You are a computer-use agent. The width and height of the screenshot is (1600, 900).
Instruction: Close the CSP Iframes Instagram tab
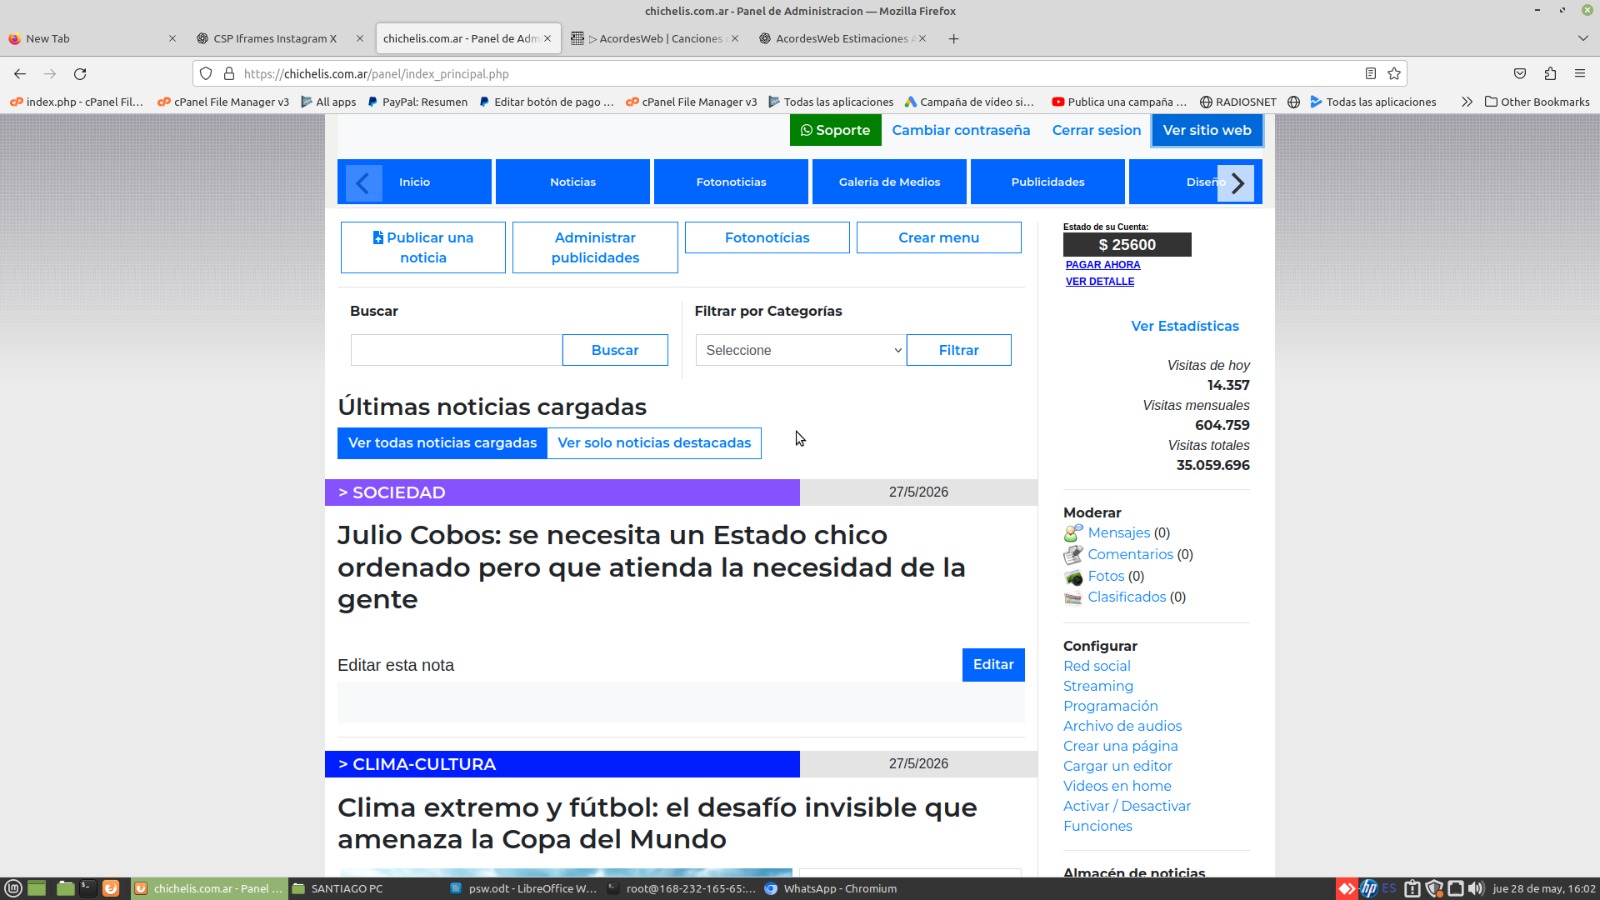360,39
